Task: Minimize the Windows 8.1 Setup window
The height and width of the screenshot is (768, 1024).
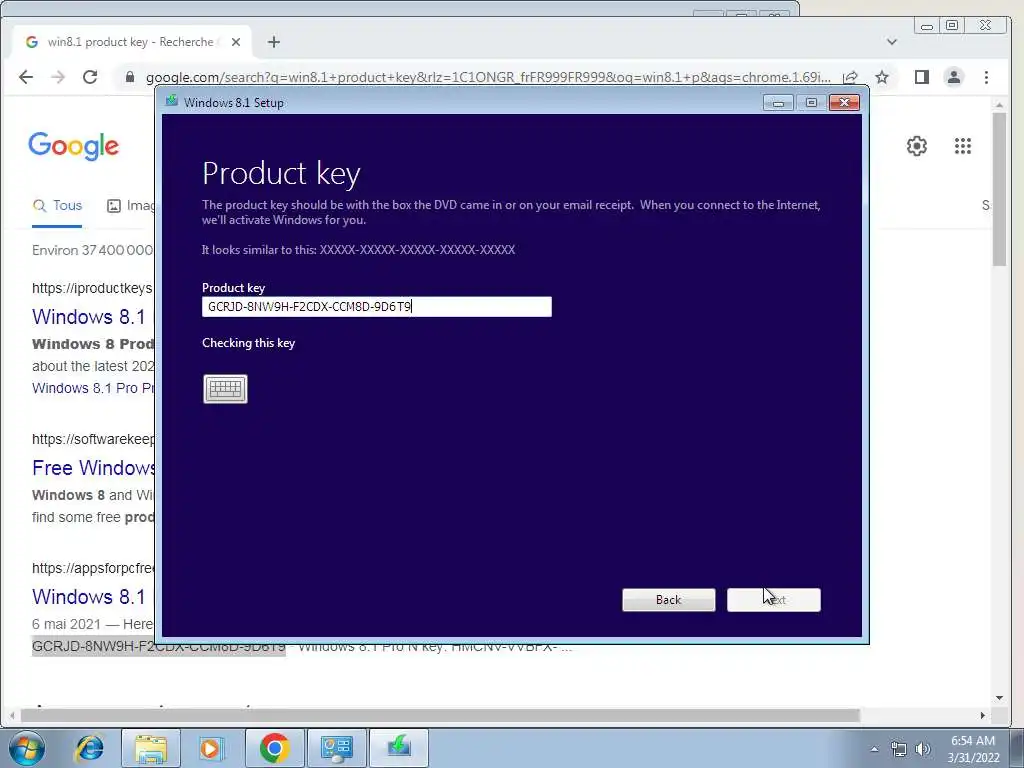Action: tap(778, 103)
